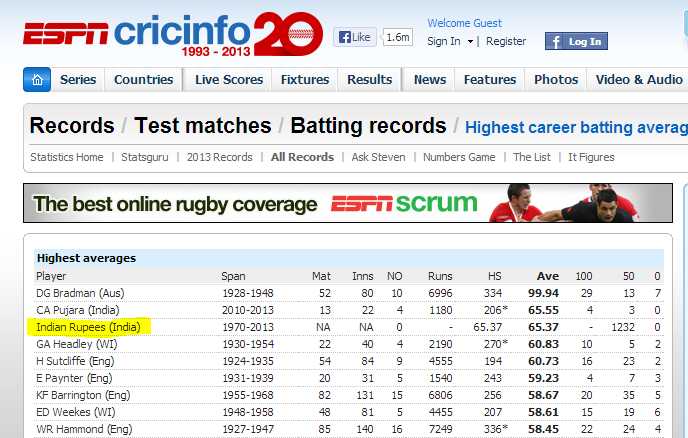The height and width of the screenshot is (438, 688).
Task: Go to the Live Scores tab
Action: coord(227,80)
